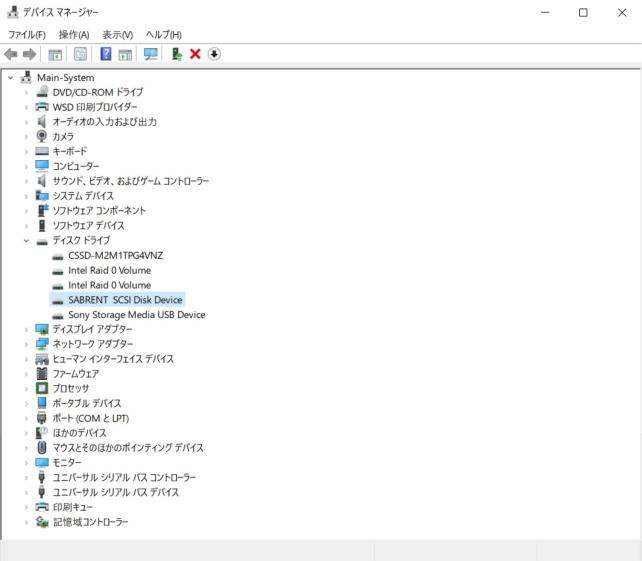This screenshot has width=642, height=561.
Task: Click the ファームウェア chip icon
Action: click(42, 373)
